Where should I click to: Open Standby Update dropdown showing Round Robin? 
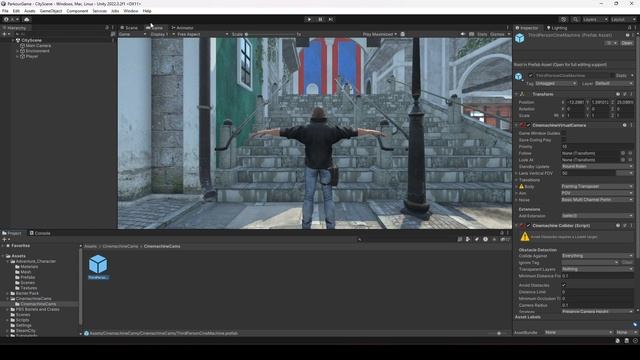click(597, 167)
